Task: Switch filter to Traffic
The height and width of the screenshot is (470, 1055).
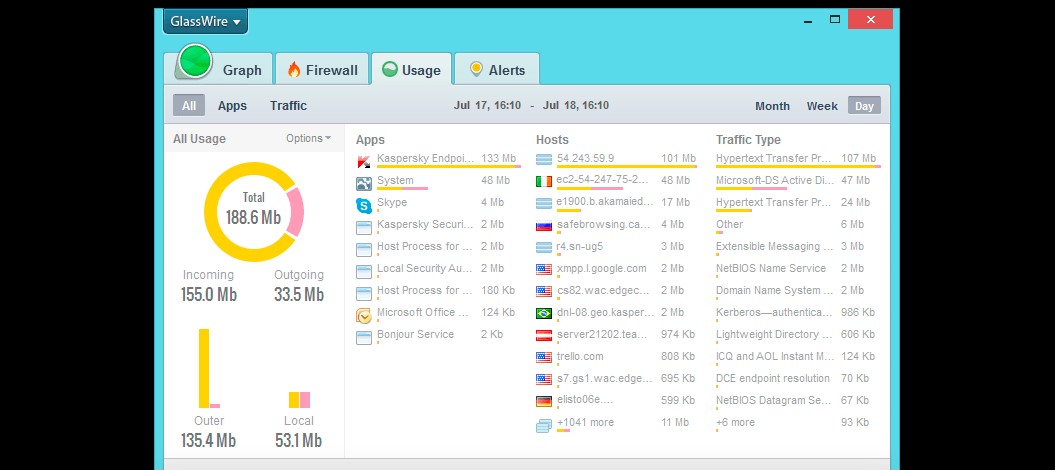Action: [289, 106]
